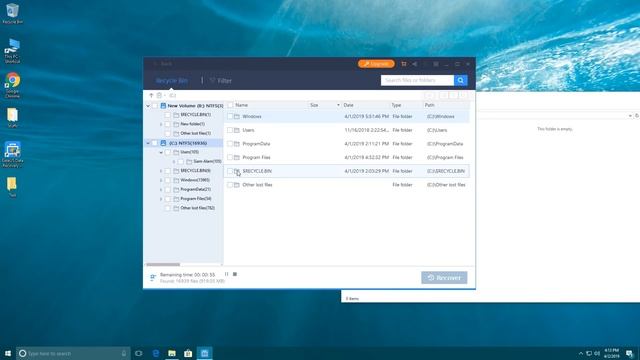Collapse the (C:) NTFS tree node
Viewport: 640px width, 360px height.
(x=148, y=143)
